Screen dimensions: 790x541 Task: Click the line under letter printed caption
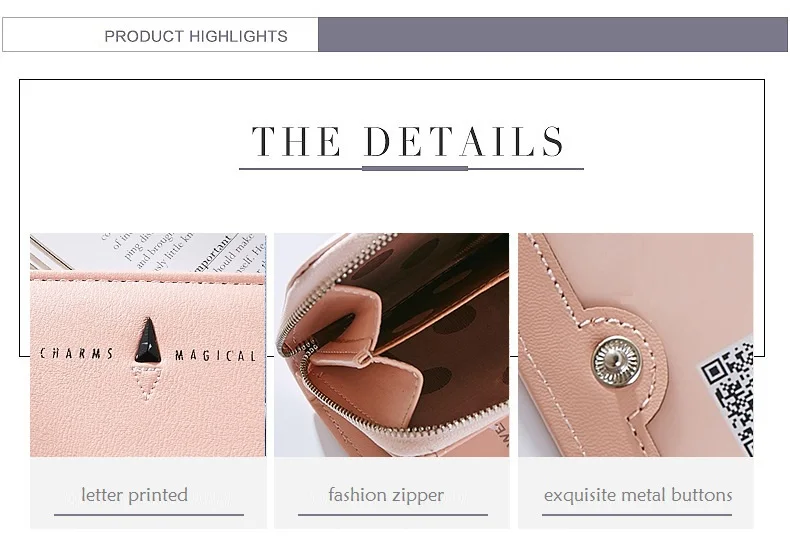[x=149, y=515]
